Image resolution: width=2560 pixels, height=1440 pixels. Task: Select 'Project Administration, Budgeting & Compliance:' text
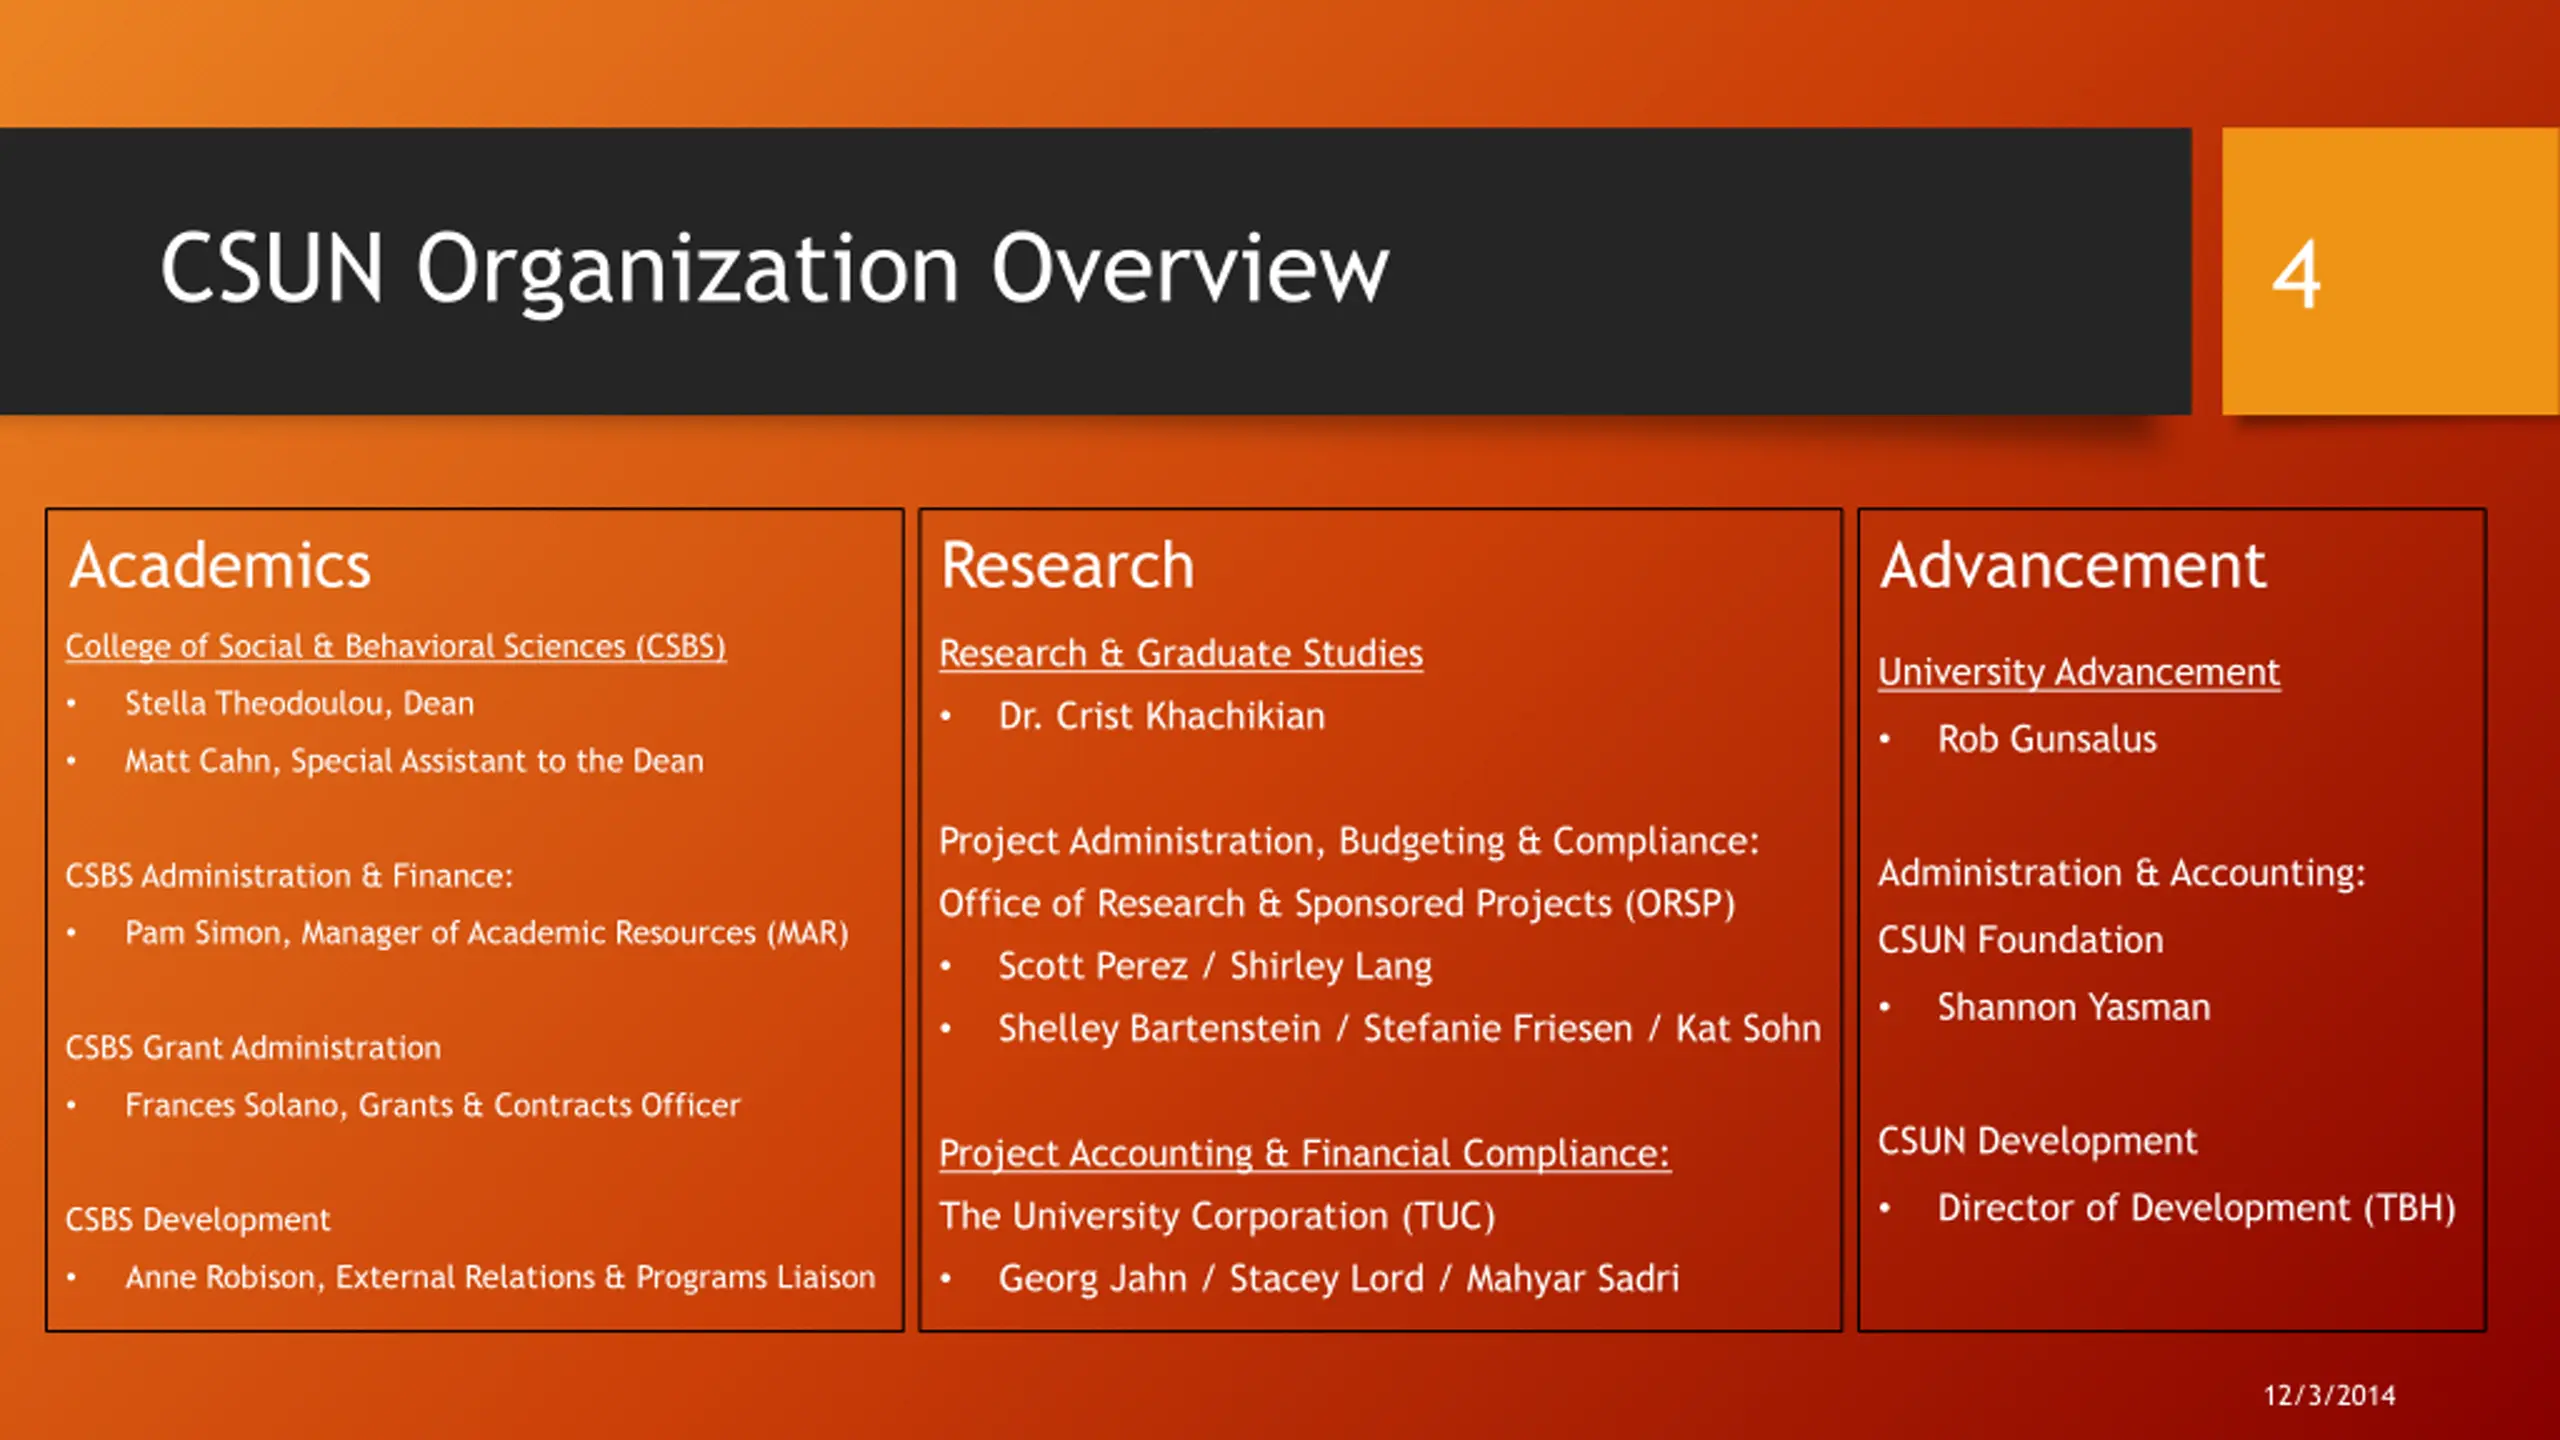[1349, 841]
